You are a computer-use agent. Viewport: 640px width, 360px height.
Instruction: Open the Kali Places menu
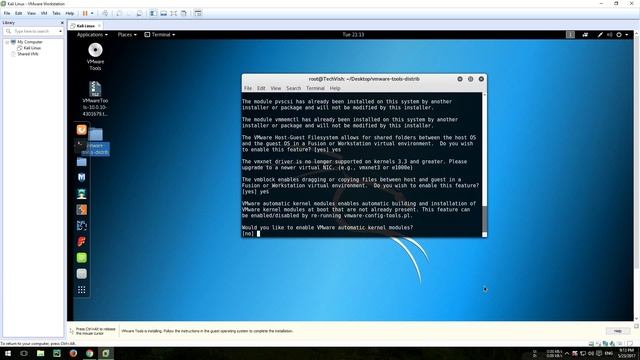pos(127,35)
